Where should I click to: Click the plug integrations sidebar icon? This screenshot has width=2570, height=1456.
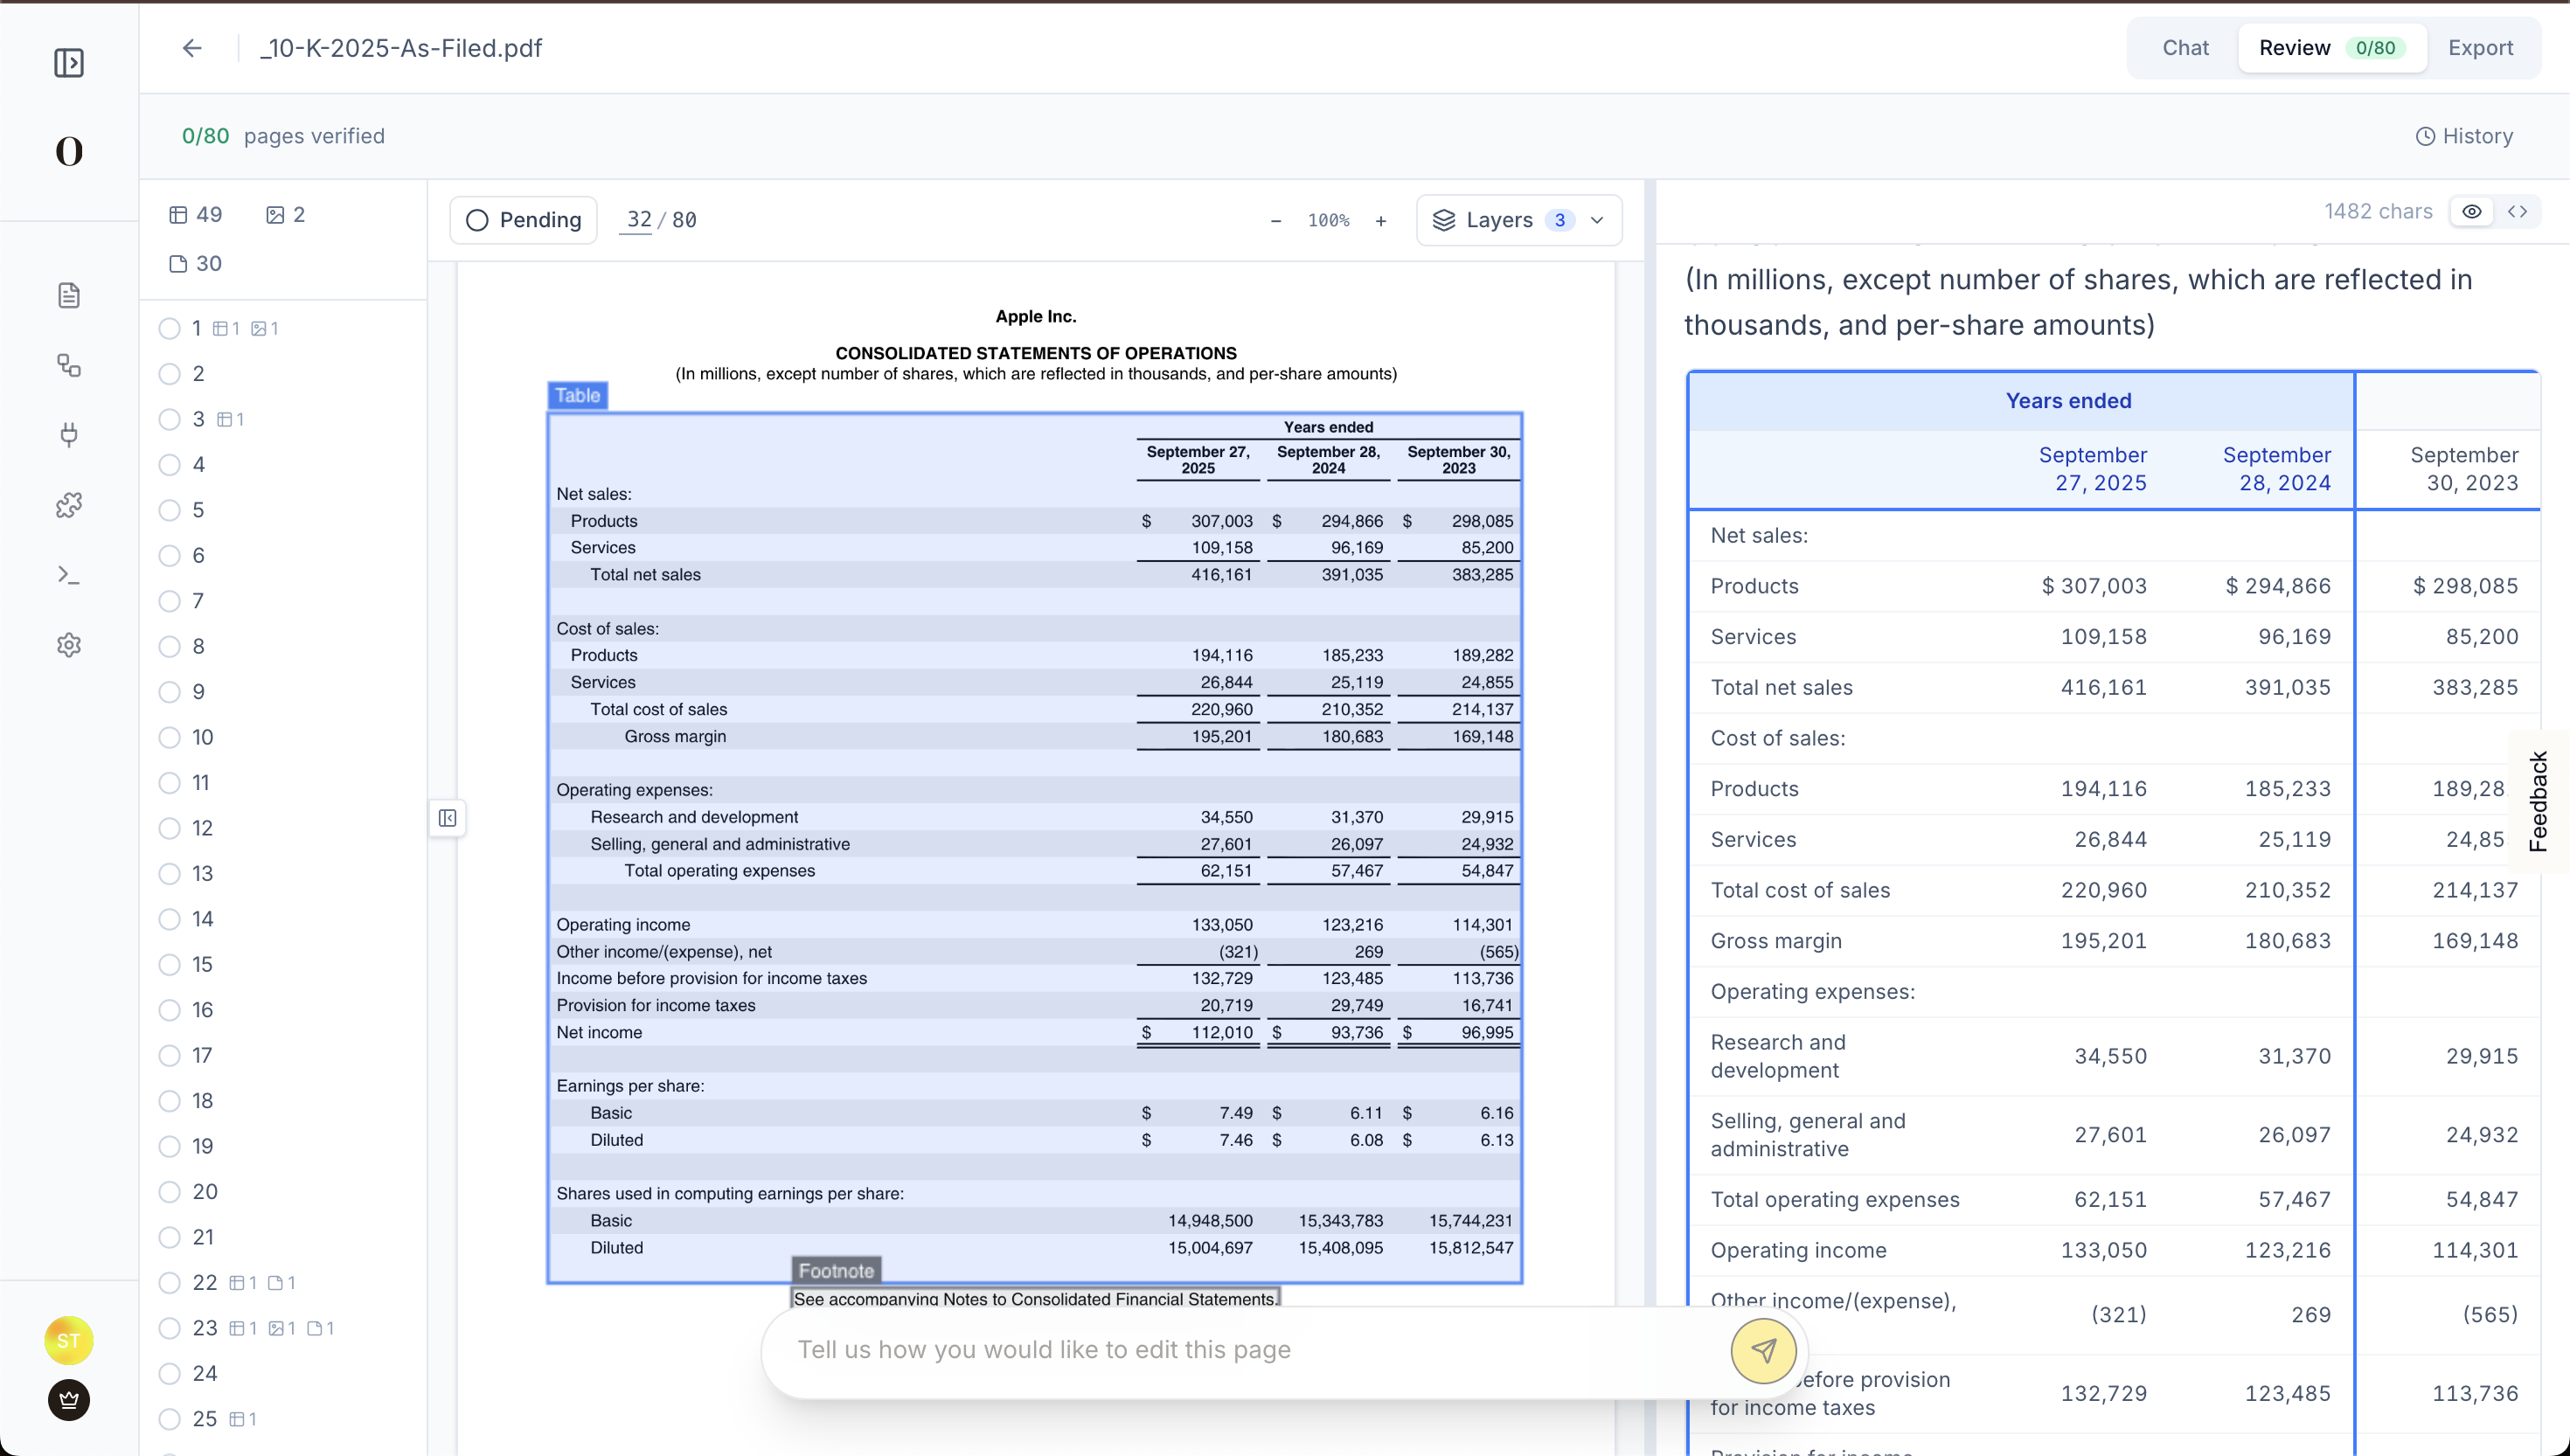(68, 435)
